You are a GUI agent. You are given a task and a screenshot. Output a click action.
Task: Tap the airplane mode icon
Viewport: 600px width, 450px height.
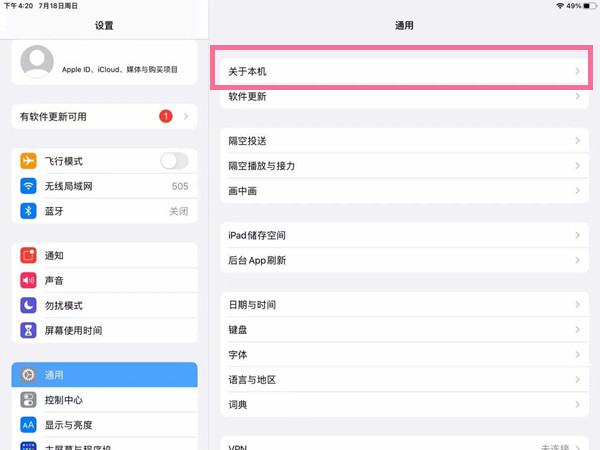click(29, 161)
